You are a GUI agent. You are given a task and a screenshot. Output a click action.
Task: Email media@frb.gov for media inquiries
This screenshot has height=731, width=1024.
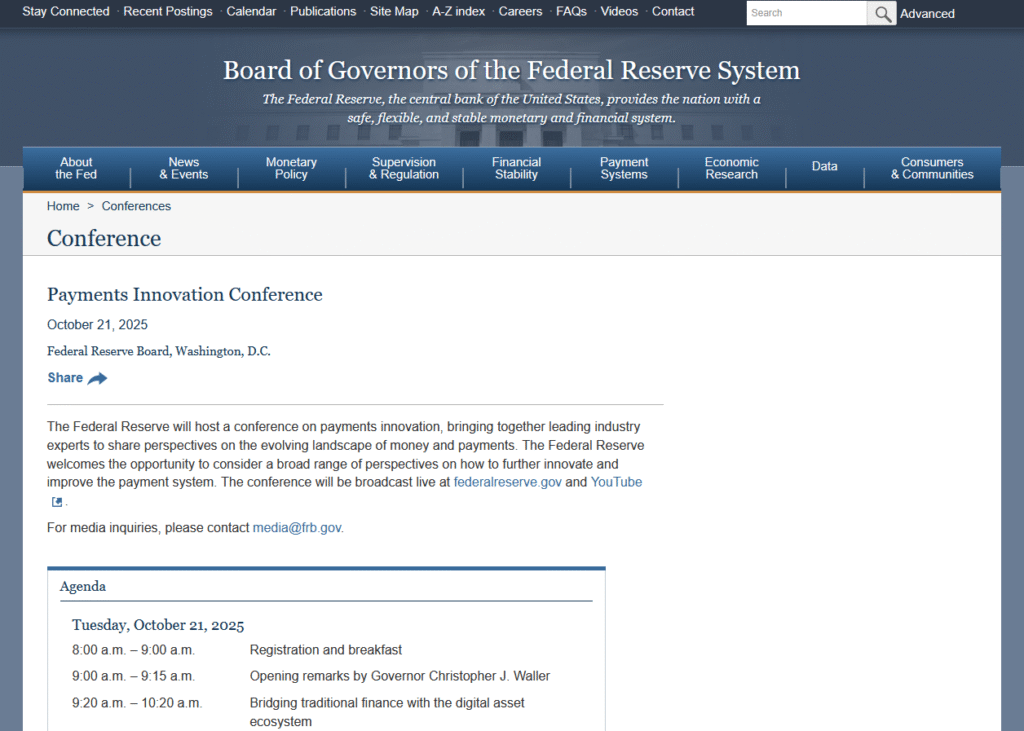(297, 527)
